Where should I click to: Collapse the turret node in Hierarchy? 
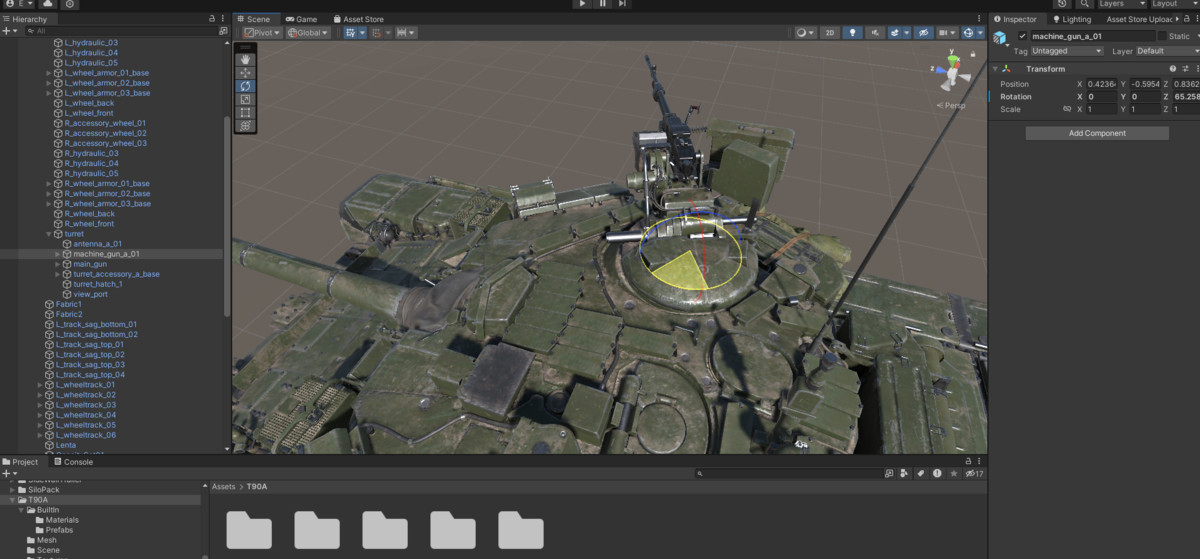pyautogui.click(x=49, y=234)
